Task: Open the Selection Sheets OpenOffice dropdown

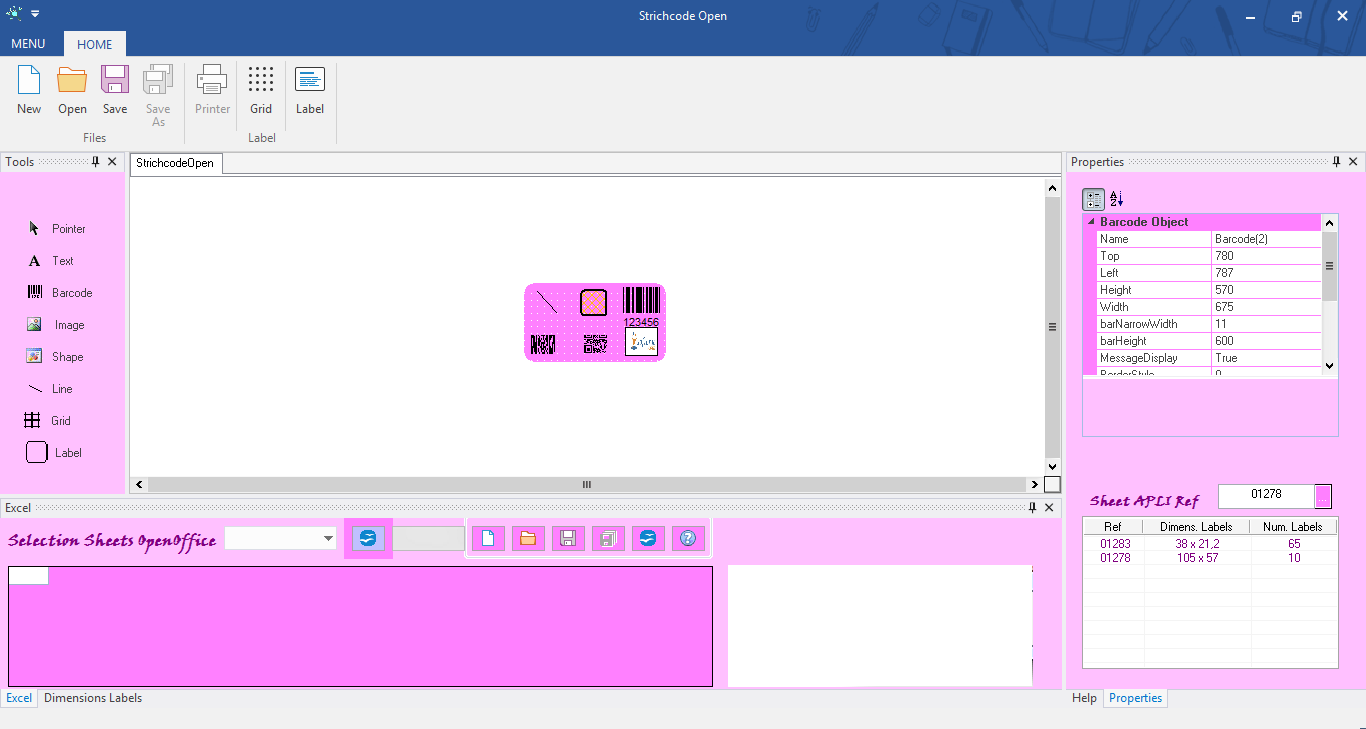Action: 328,539
